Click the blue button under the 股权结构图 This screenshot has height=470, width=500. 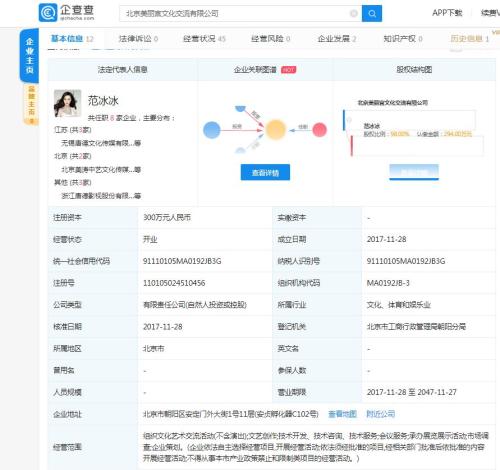click(414, 172)
